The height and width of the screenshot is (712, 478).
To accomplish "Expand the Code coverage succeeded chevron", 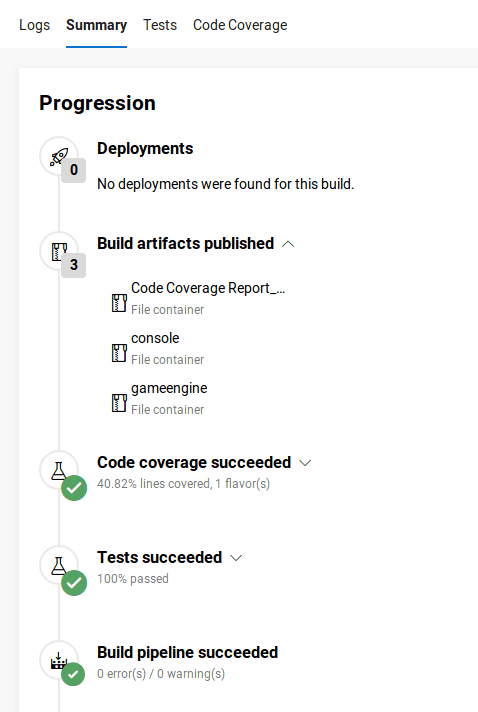I will tap(305, 463).
